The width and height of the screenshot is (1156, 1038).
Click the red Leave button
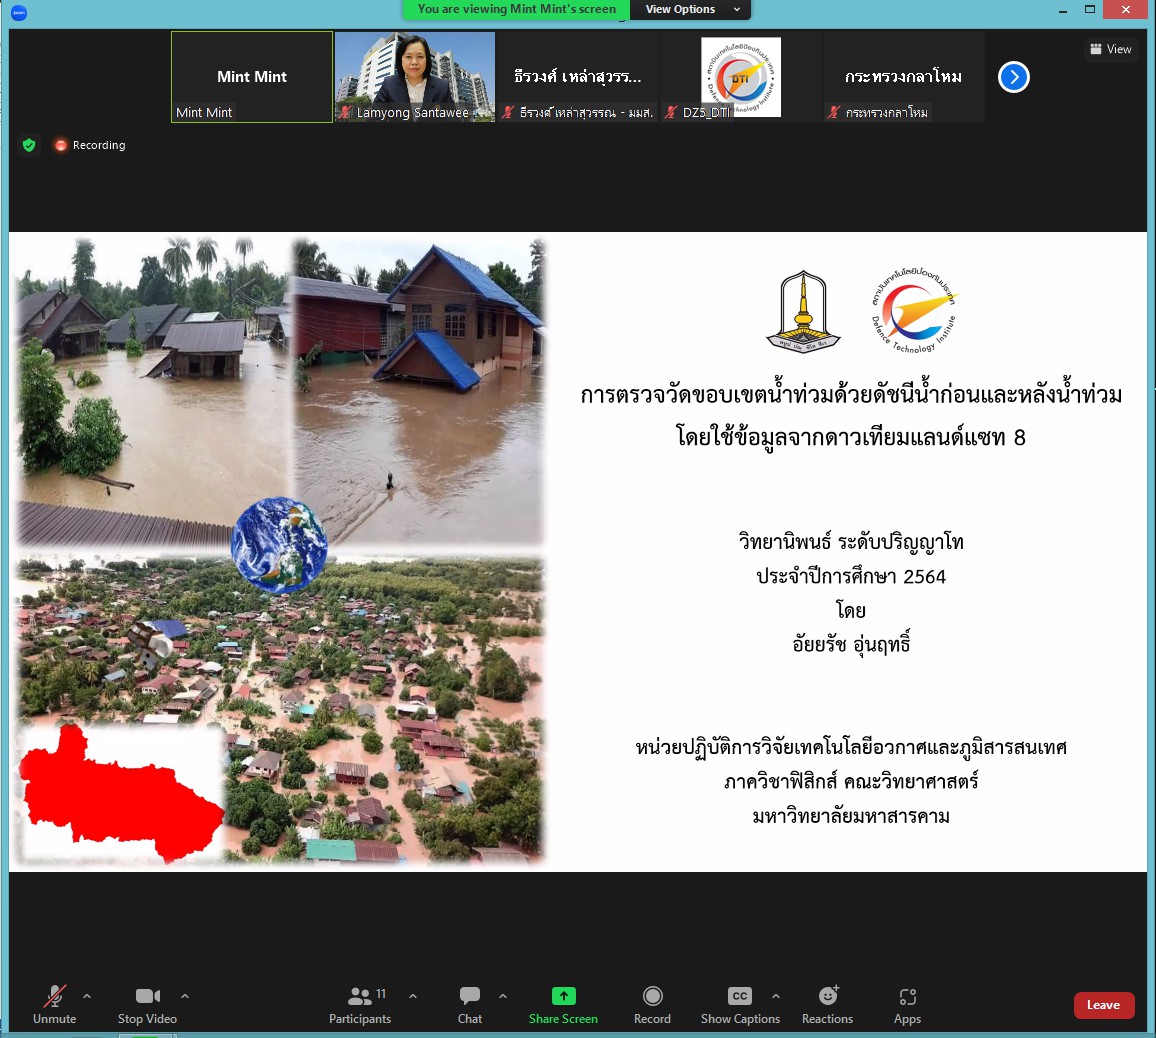pyautogui.click(x=1104, y=1005)
